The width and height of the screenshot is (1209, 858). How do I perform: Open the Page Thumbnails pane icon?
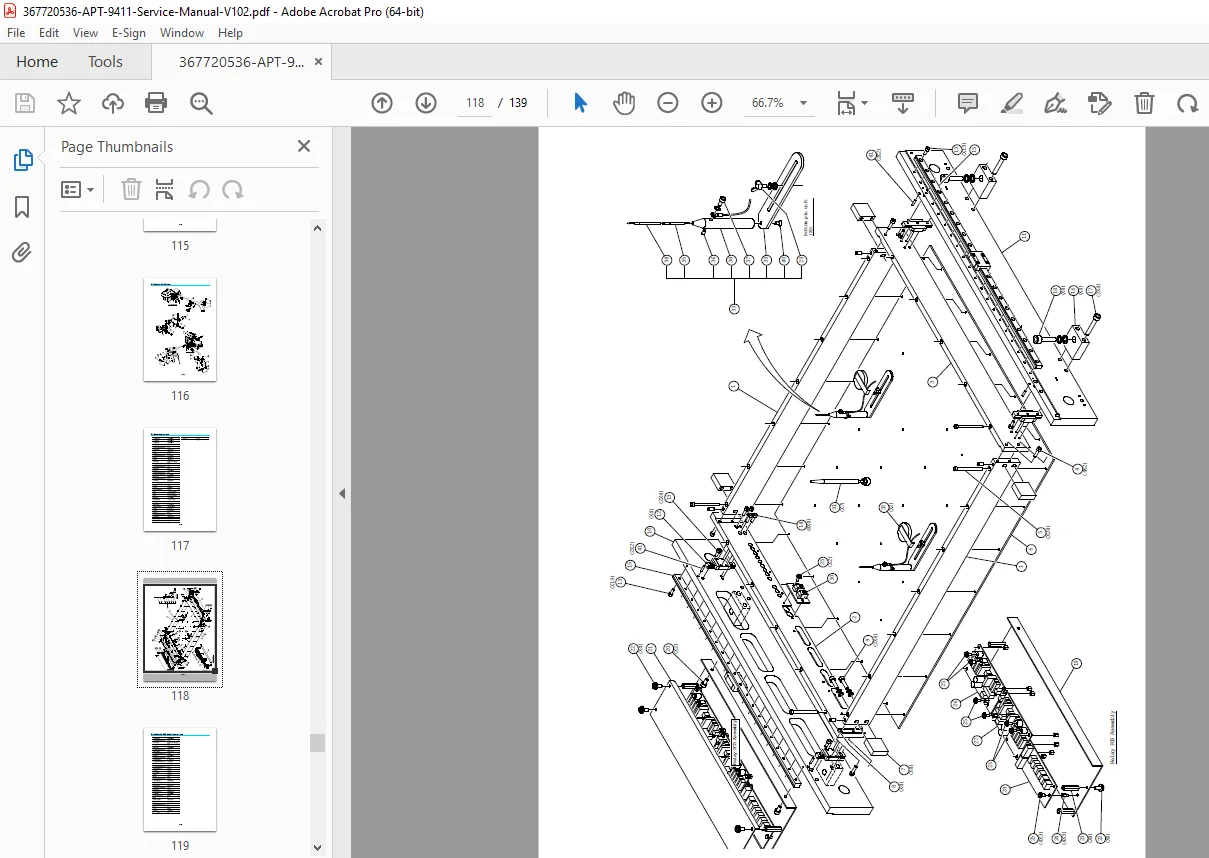click(22, 160)
